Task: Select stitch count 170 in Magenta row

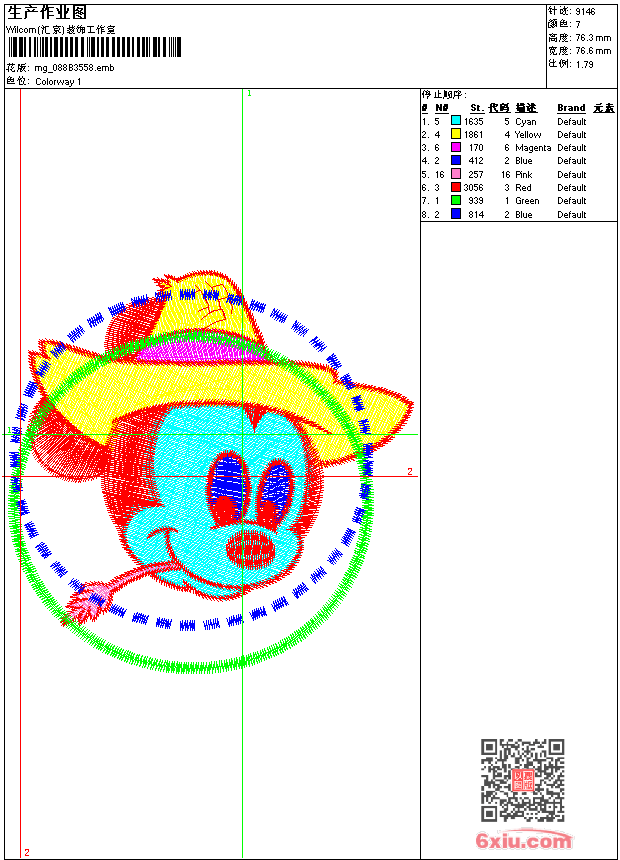Action: coord(476,148)
